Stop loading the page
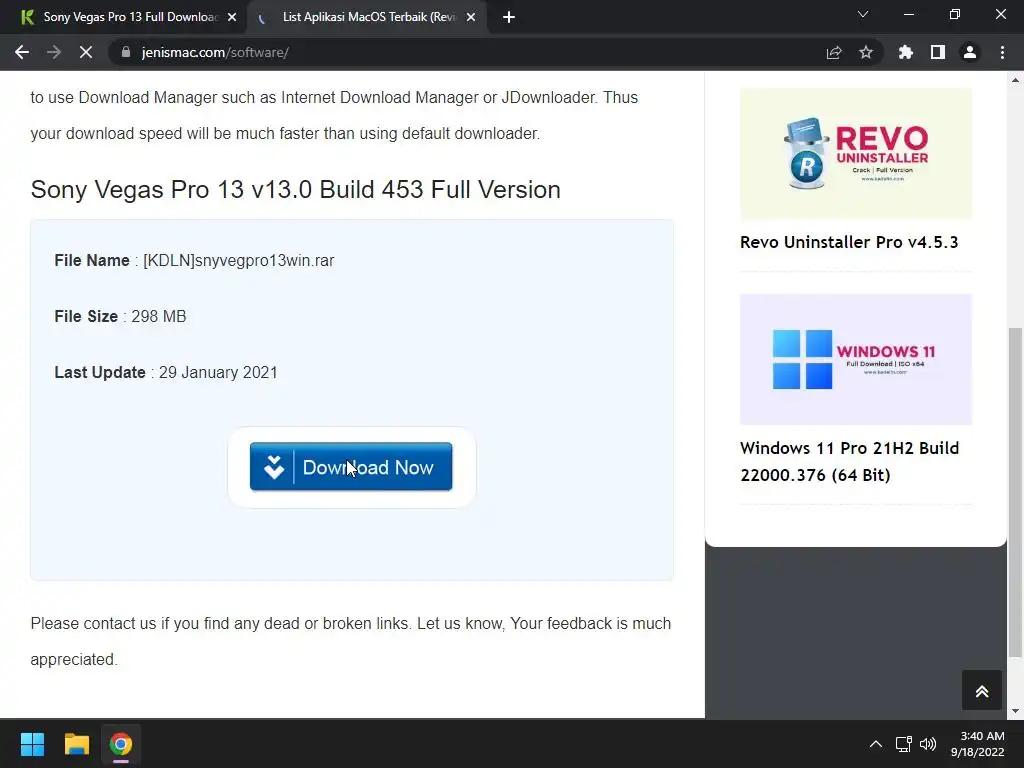The image size is (1024, 768). (86, 52)
